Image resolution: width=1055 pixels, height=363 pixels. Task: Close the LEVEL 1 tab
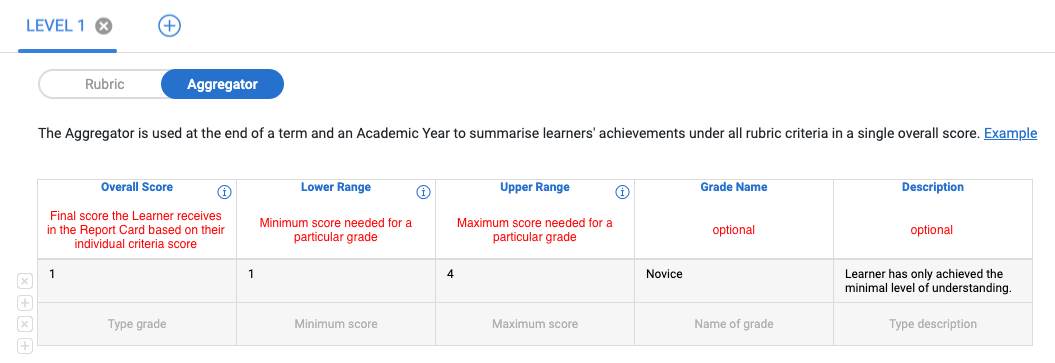tap(104, 26)
